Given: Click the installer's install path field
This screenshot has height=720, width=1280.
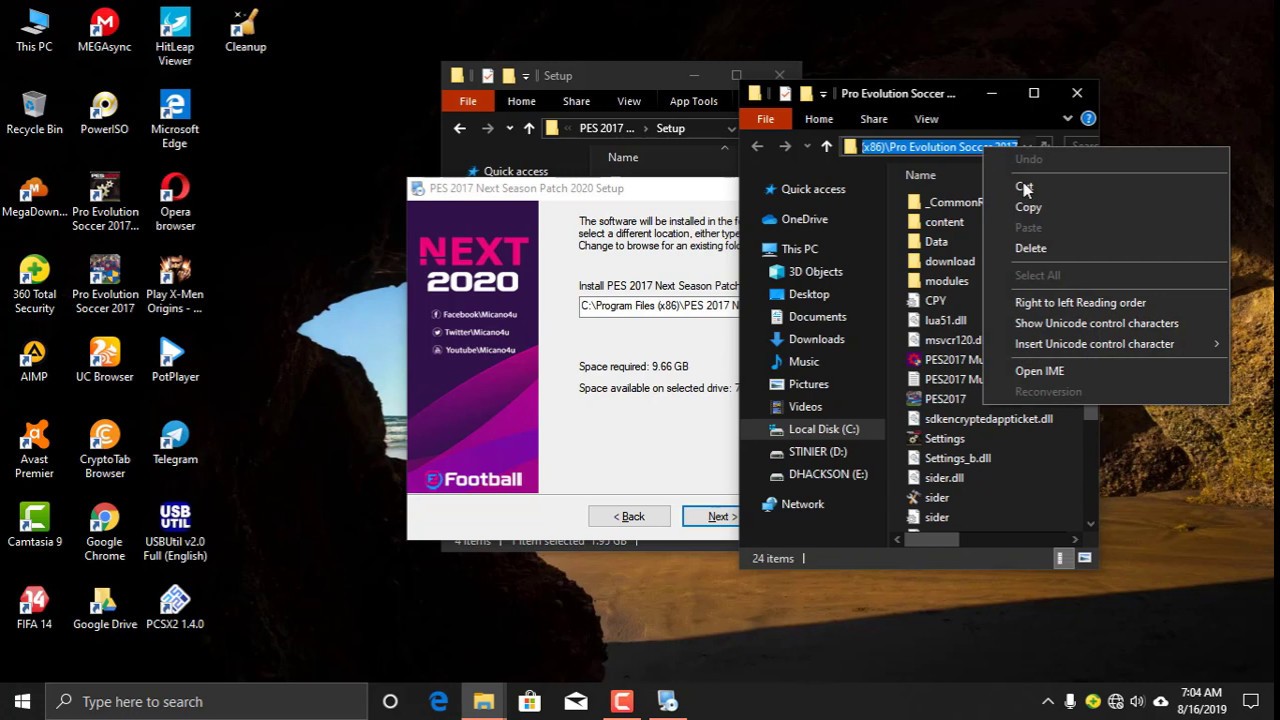Looking at the screenshot, I should click(x=659, y=306).
